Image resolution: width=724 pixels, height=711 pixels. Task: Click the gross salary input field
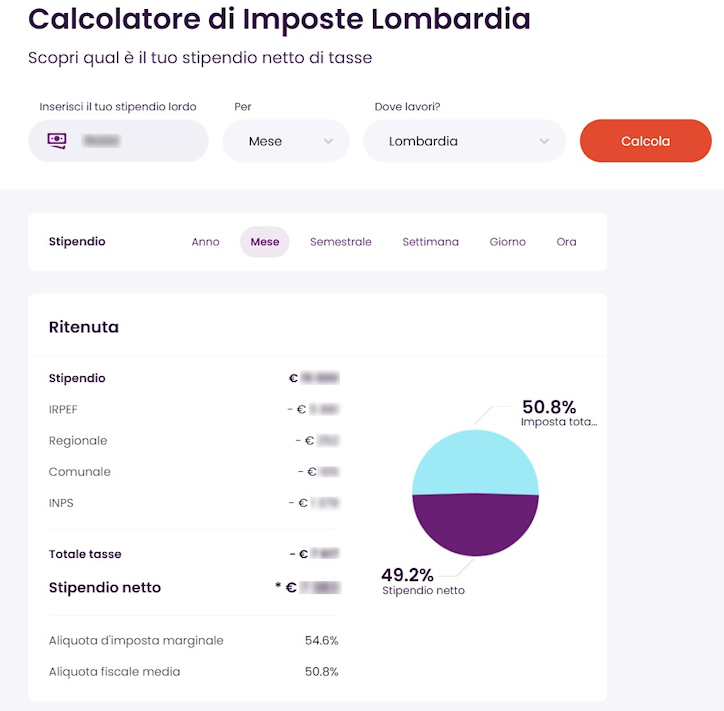click(130, 141)
